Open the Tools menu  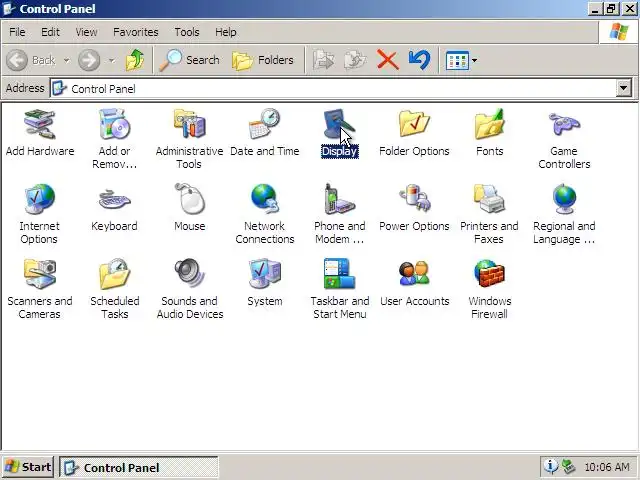(x=187, y=32)
